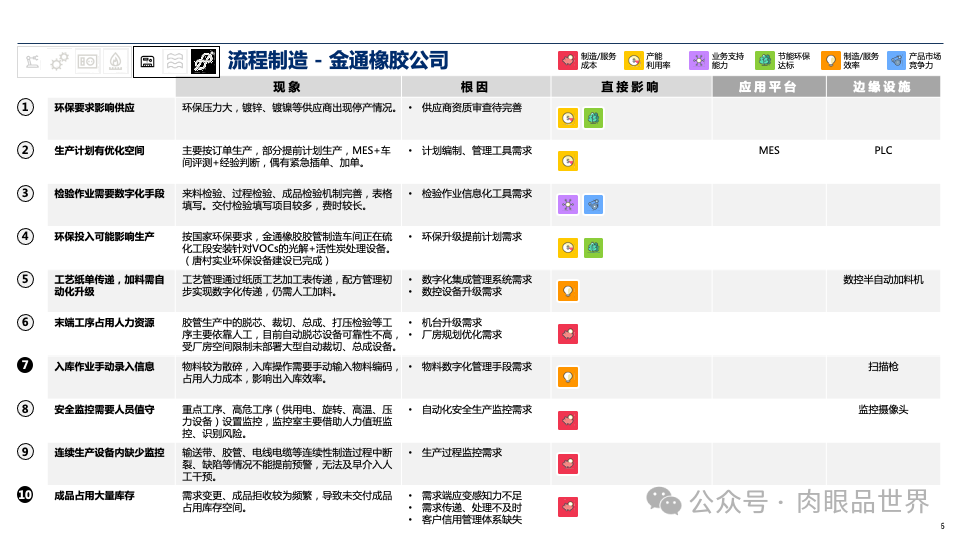Click the row label 成品占用大量库存
Image resolution: width=960 pixels, height=540 pixels.
(94, 496)
